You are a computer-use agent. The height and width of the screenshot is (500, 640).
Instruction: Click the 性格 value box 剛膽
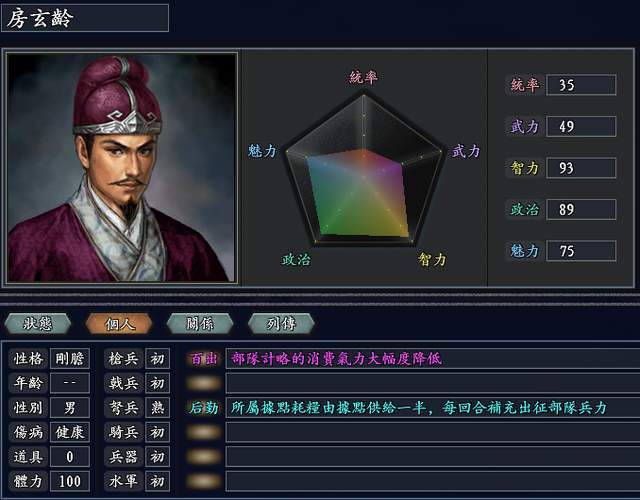71,358
